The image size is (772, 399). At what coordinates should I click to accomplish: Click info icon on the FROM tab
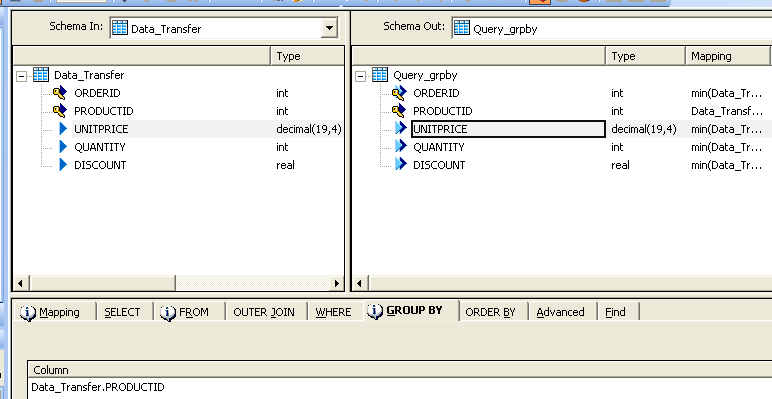point(168,312)
